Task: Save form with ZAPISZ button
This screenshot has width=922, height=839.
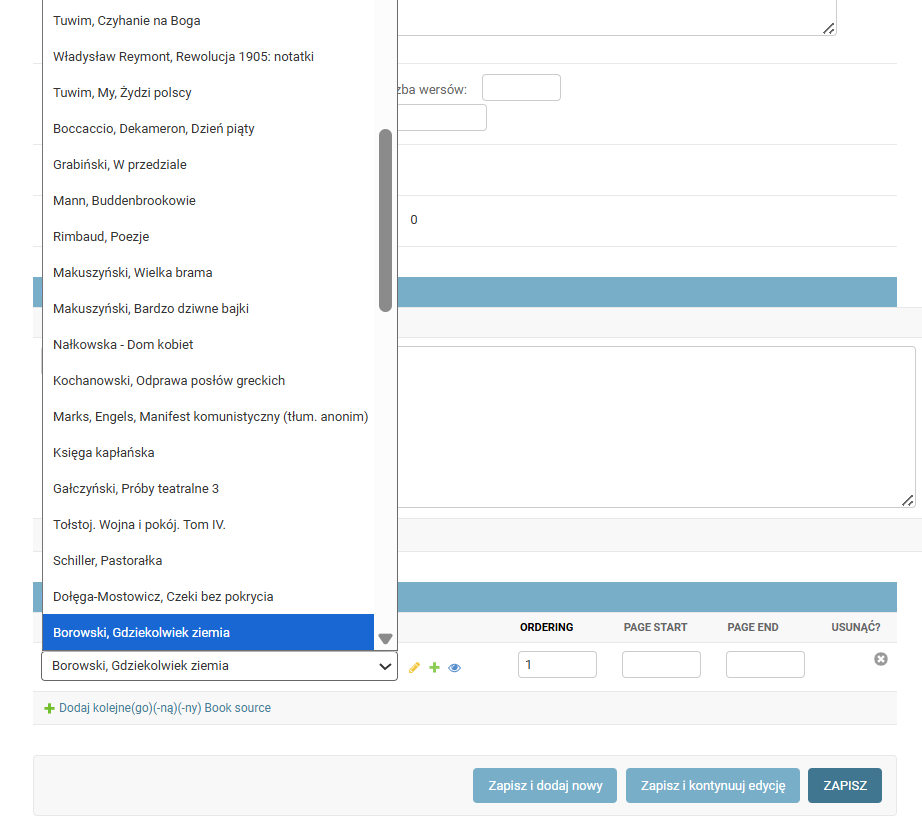Action: 845,785
